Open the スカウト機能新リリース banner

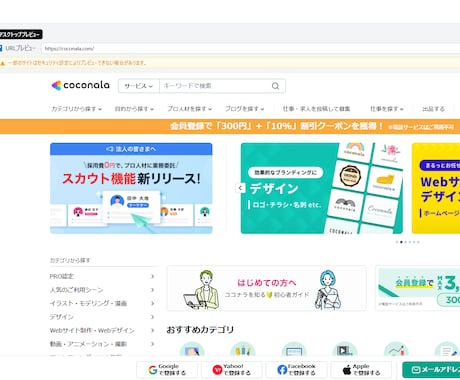[131, 188]
